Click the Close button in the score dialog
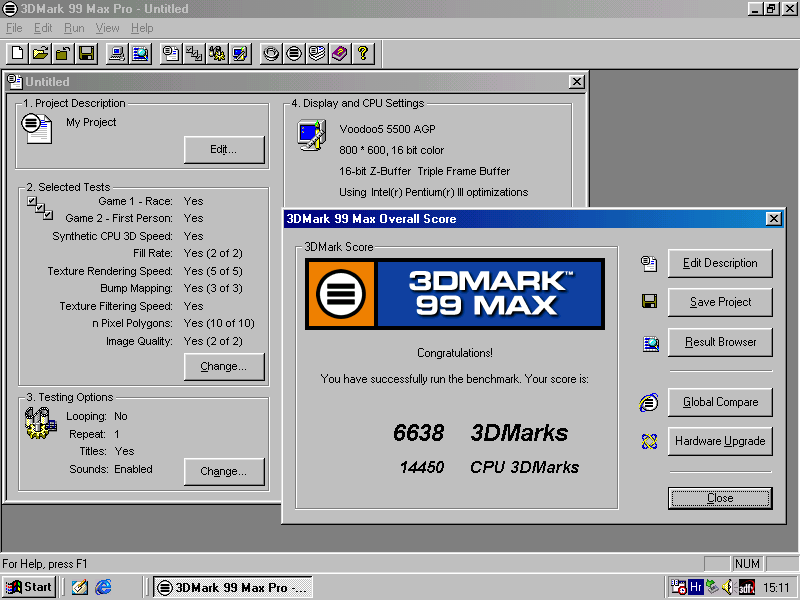The height and width of the screenshot is (600, 800). [x=720, y=498]
